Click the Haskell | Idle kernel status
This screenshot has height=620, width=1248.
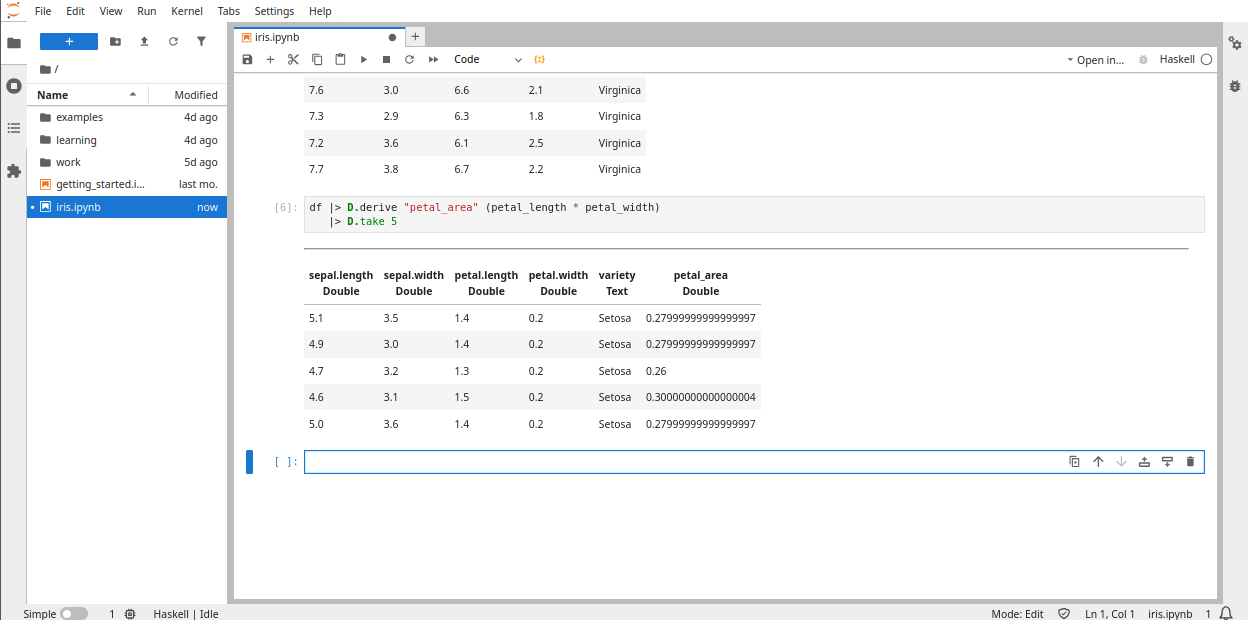(186, 613)
